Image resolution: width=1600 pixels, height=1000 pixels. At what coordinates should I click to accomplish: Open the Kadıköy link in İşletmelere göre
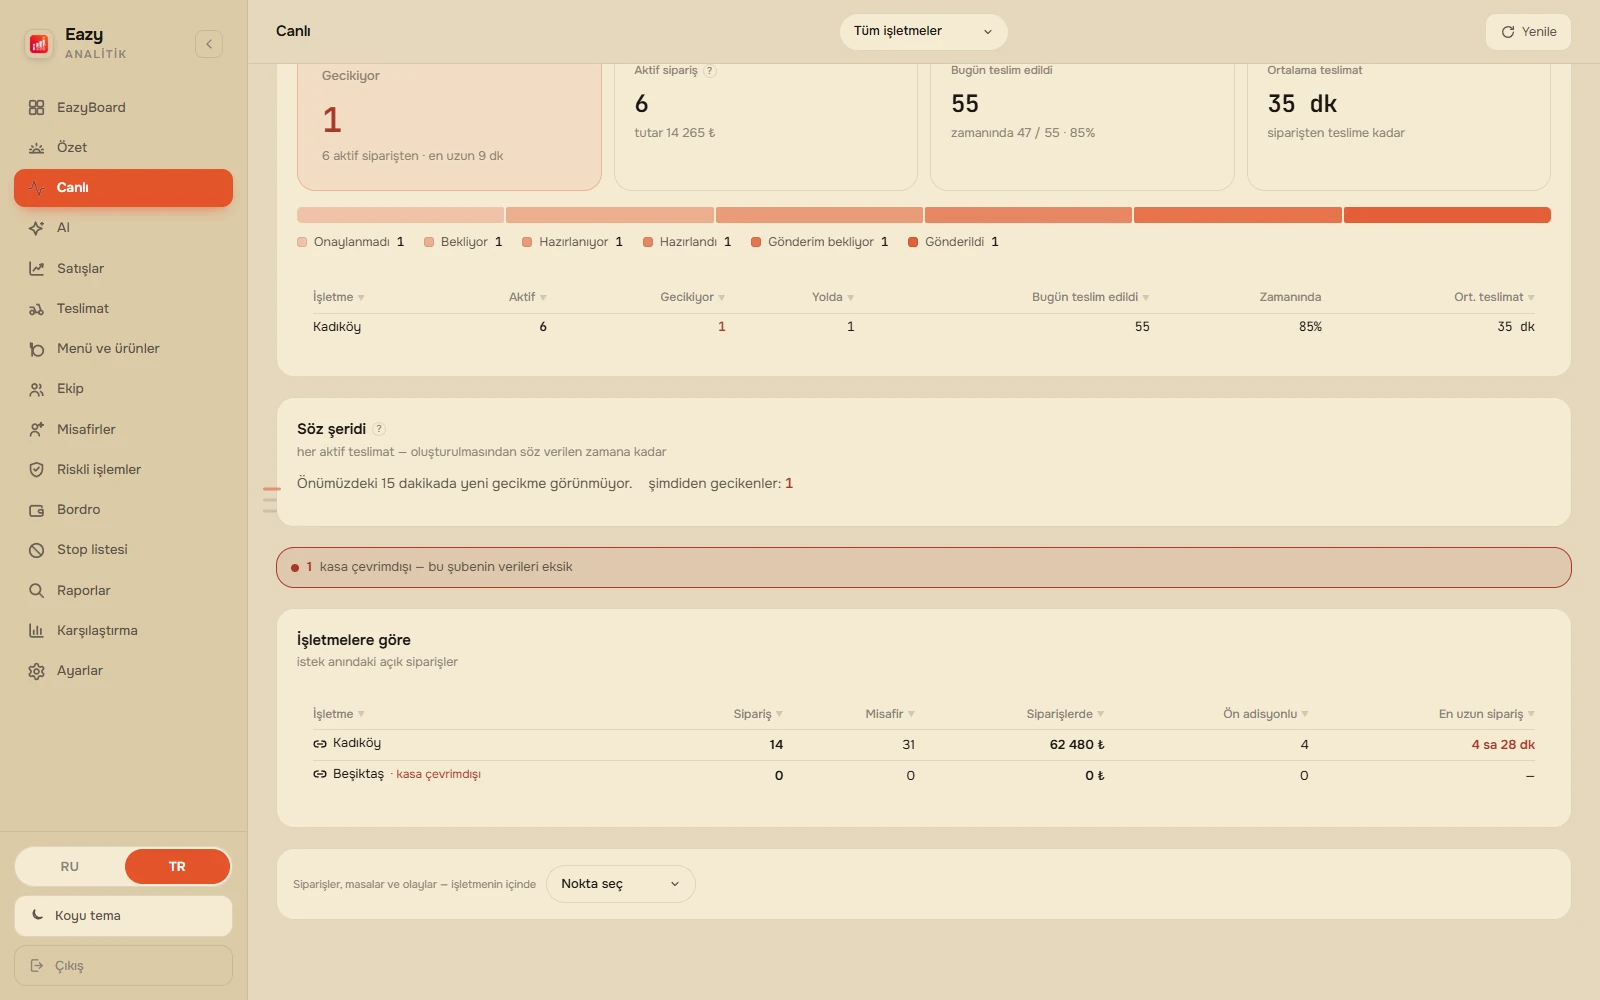tap(347, 743)
